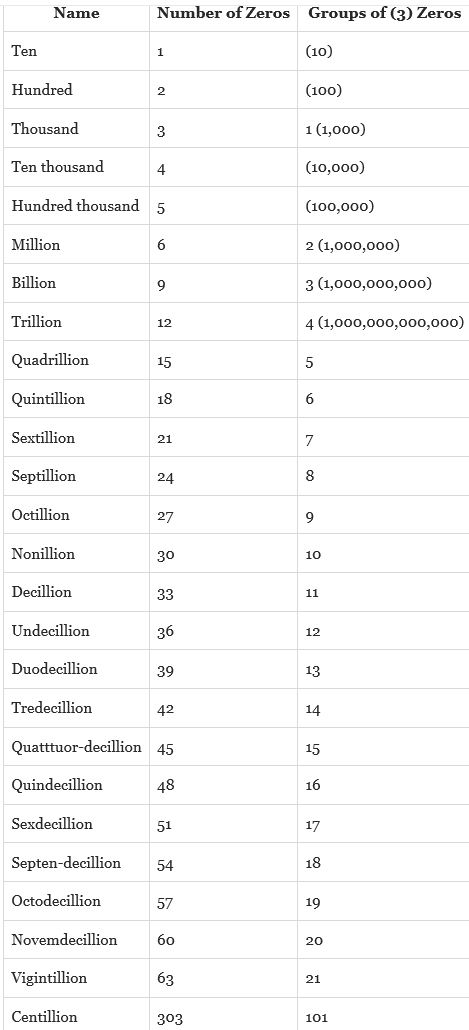Click the number 18 in Quintillion row
Viewport: 469px width, 1030px height.
tap(165, 399)
